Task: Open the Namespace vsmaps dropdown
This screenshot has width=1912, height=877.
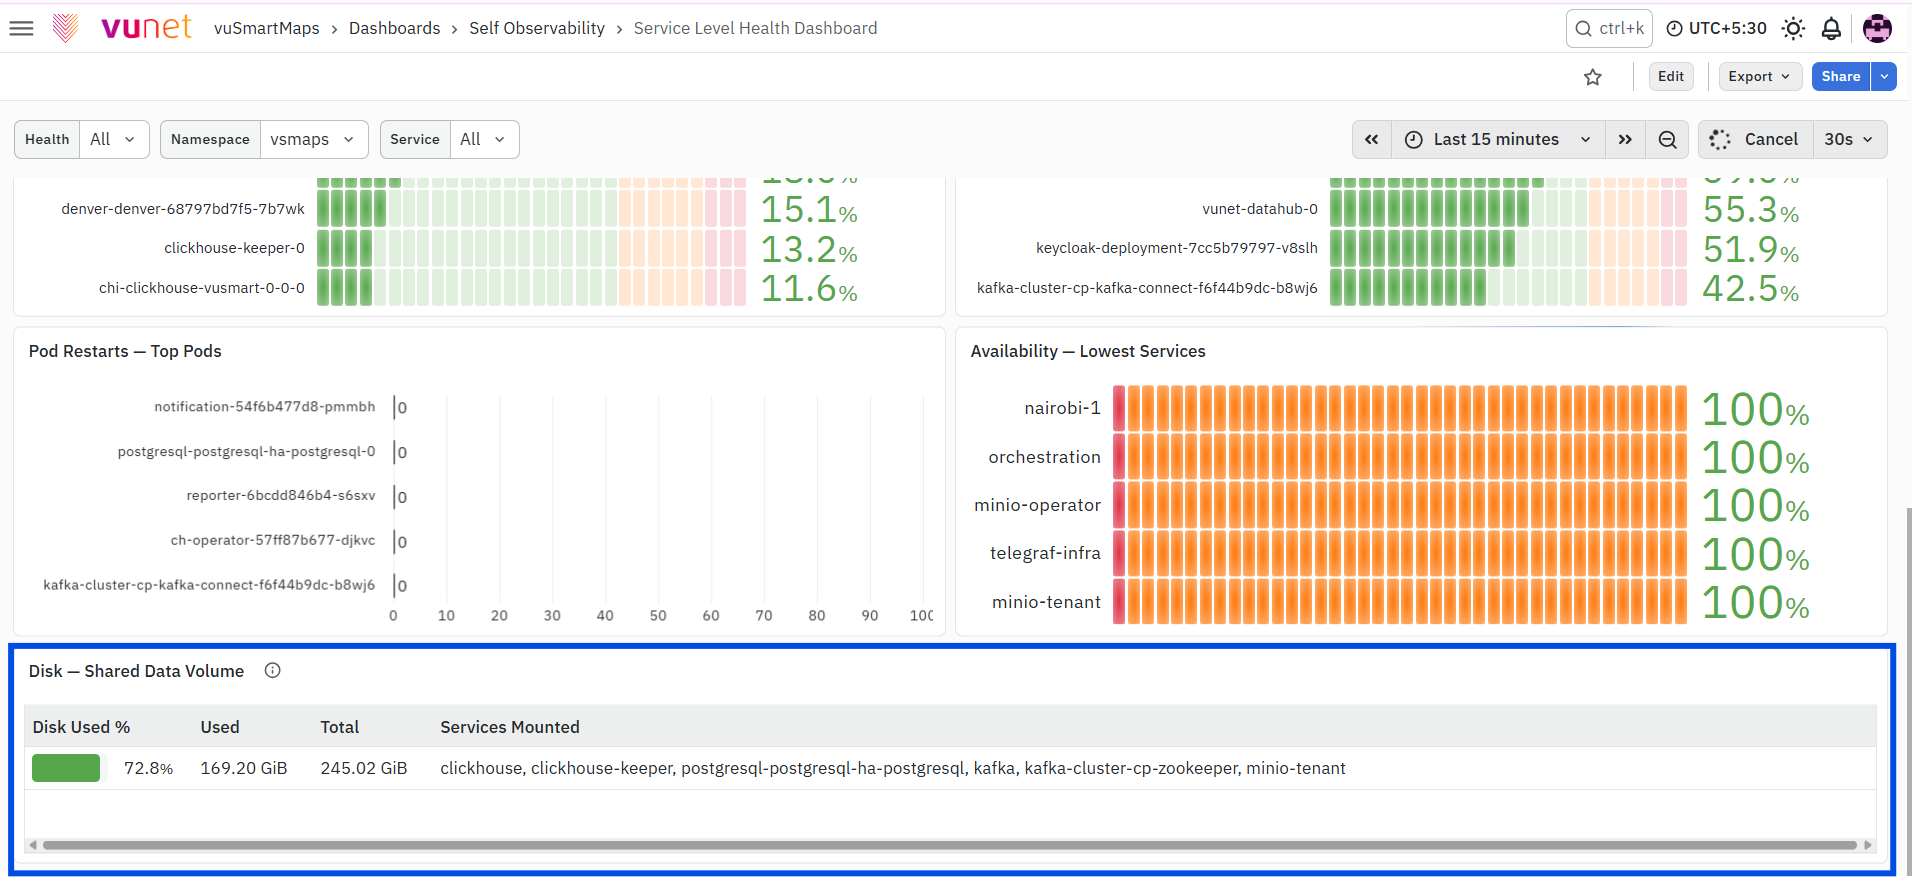Action: click(313, 139)
